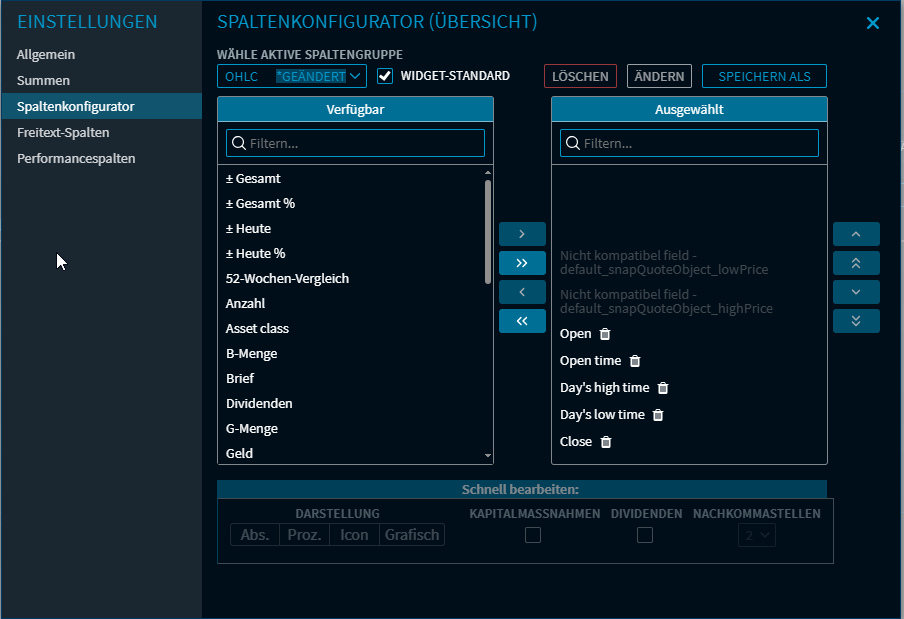
Task: Click the move single item left arrow
Action: coord(522,292)
